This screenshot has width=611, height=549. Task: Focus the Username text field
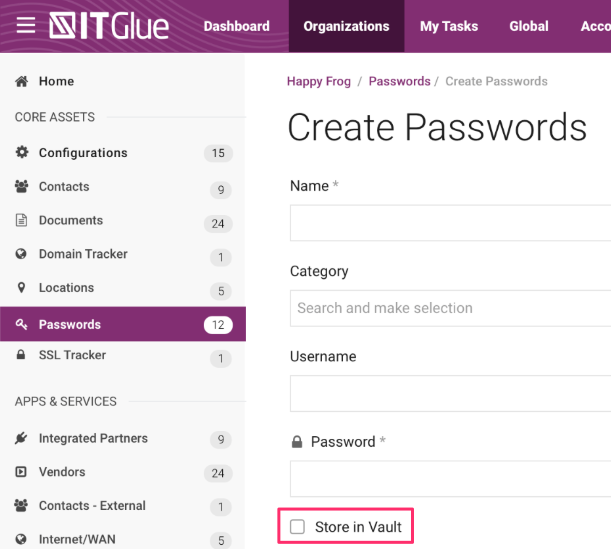pos(450,393)
